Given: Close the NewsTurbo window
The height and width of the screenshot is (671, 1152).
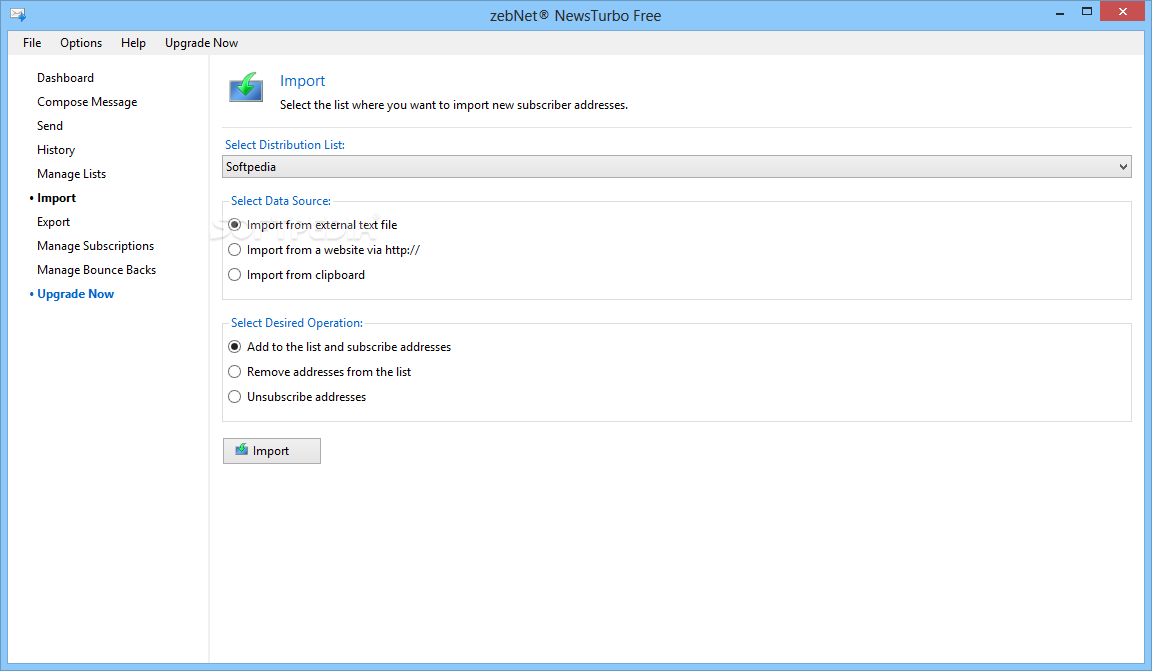Looking at the screenshot, I should 1123,11.
